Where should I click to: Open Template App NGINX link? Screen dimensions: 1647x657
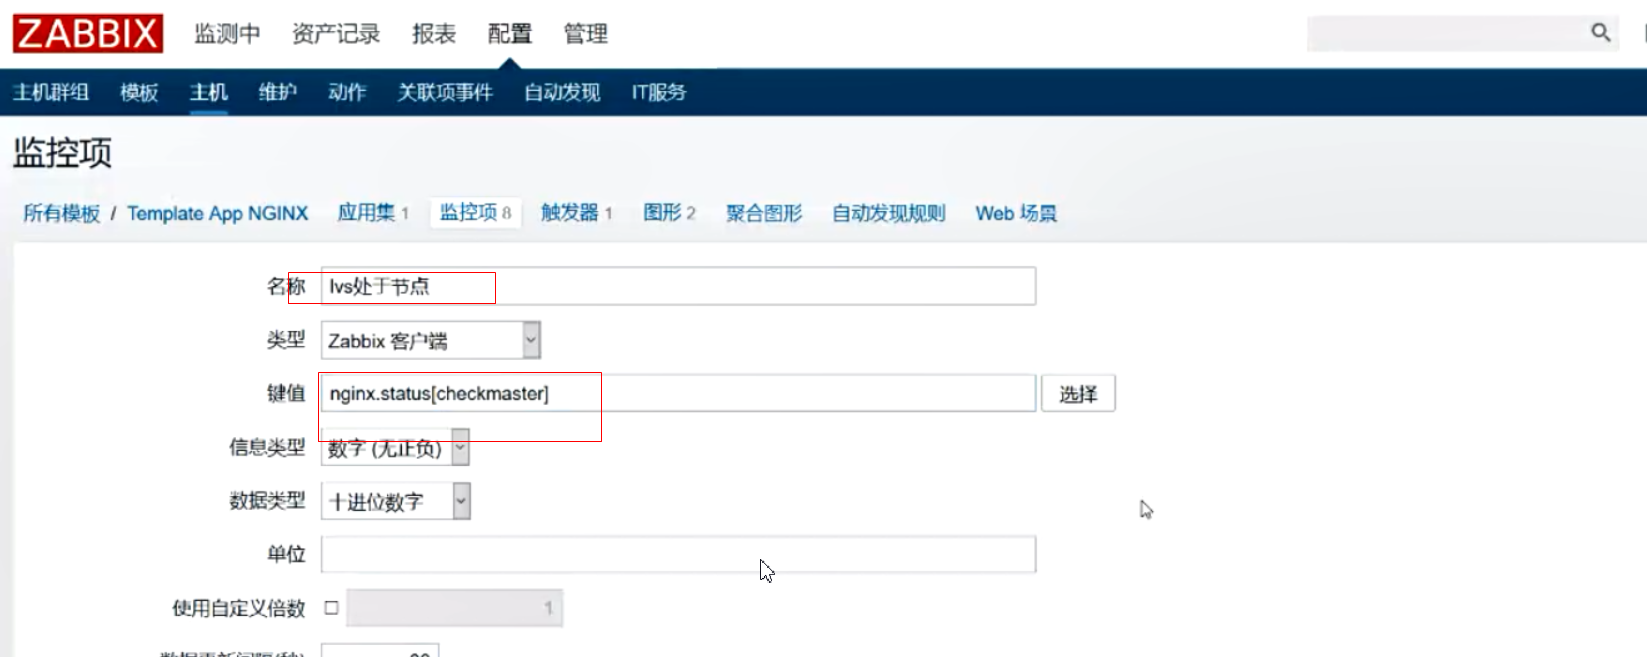tap(218, 213)
